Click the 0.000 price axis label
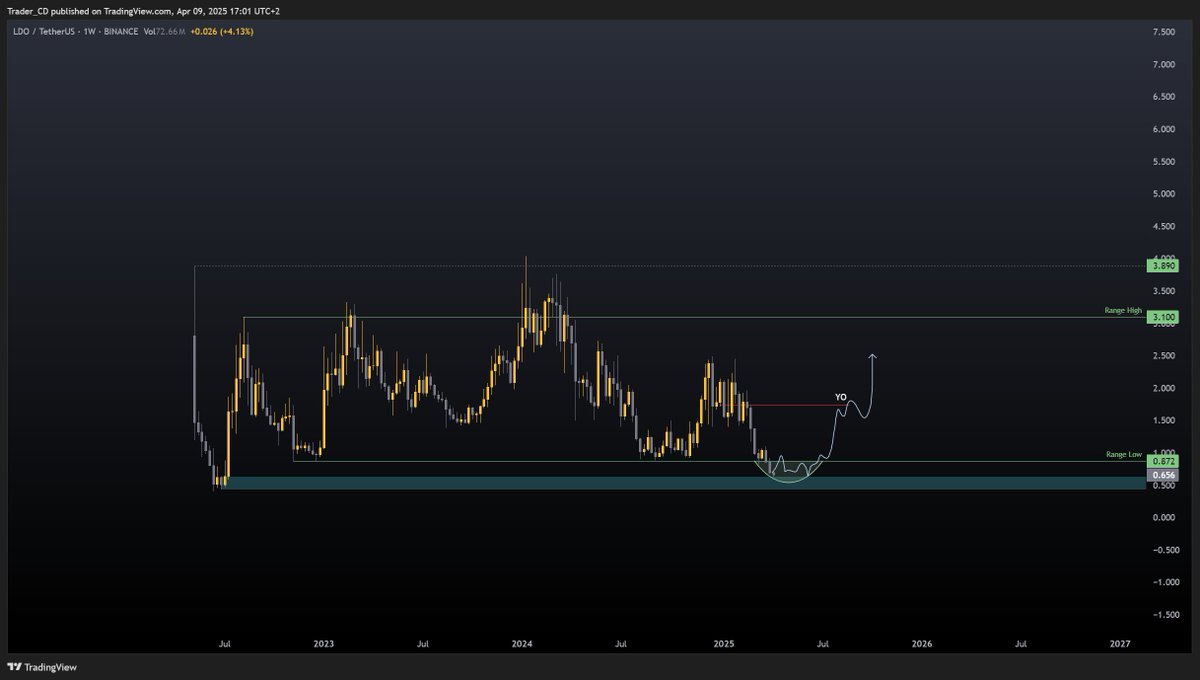This screenshot has width=1200, height=680. (x=1163, y=517)
